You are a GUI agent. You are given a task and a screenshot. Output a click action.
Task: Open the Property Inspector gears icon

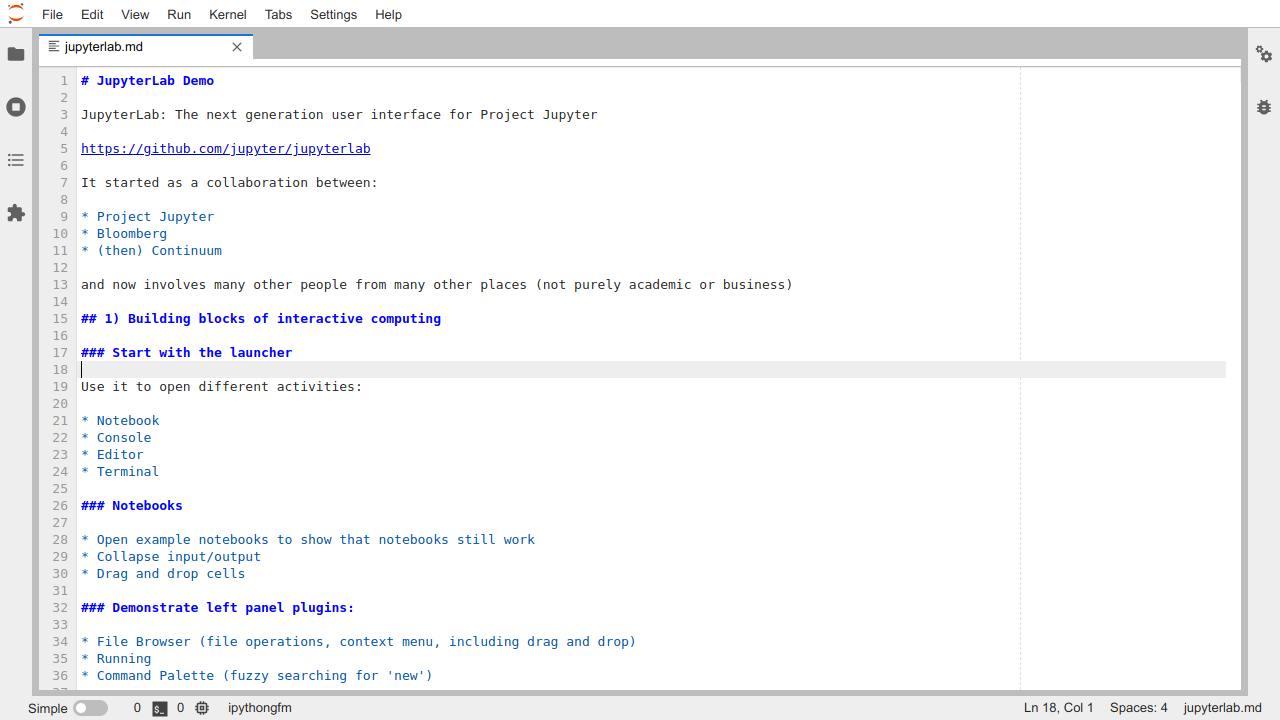(x=1264, y=54)
